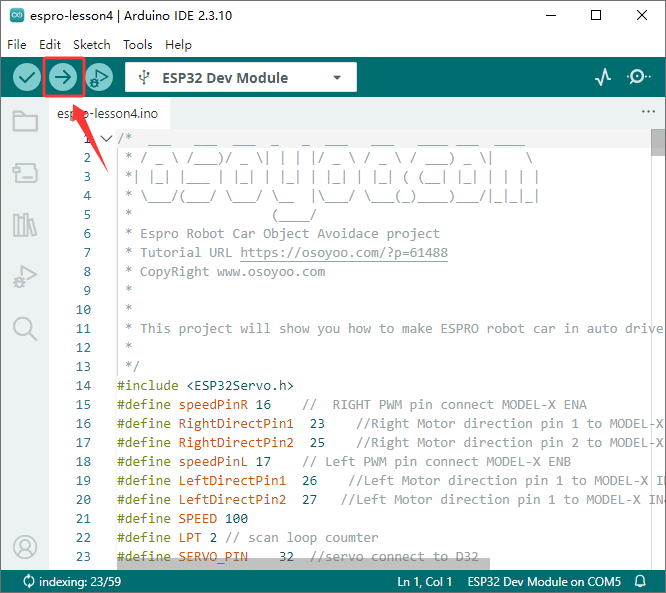Image resolution: width=666 pixels, height=593 pixels.
Task: Click line number 14 in gutter
Action: click(83, 386)
